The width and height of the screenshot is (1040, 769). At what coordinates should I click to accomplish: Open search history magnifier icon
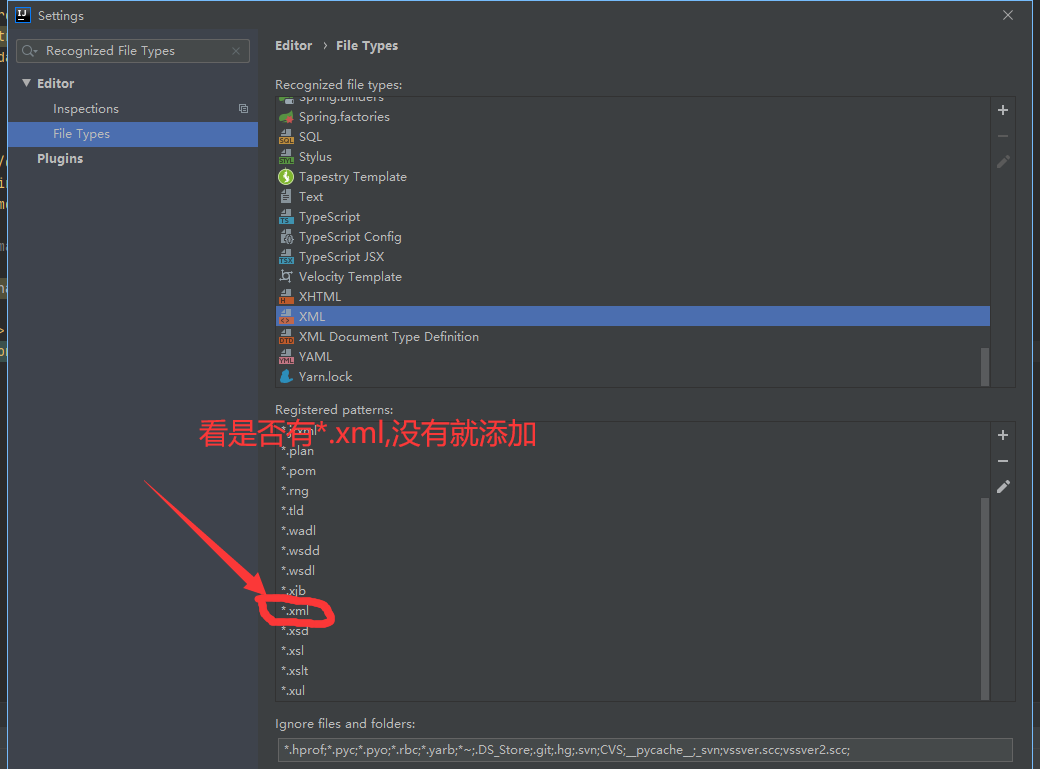[29, 51]
